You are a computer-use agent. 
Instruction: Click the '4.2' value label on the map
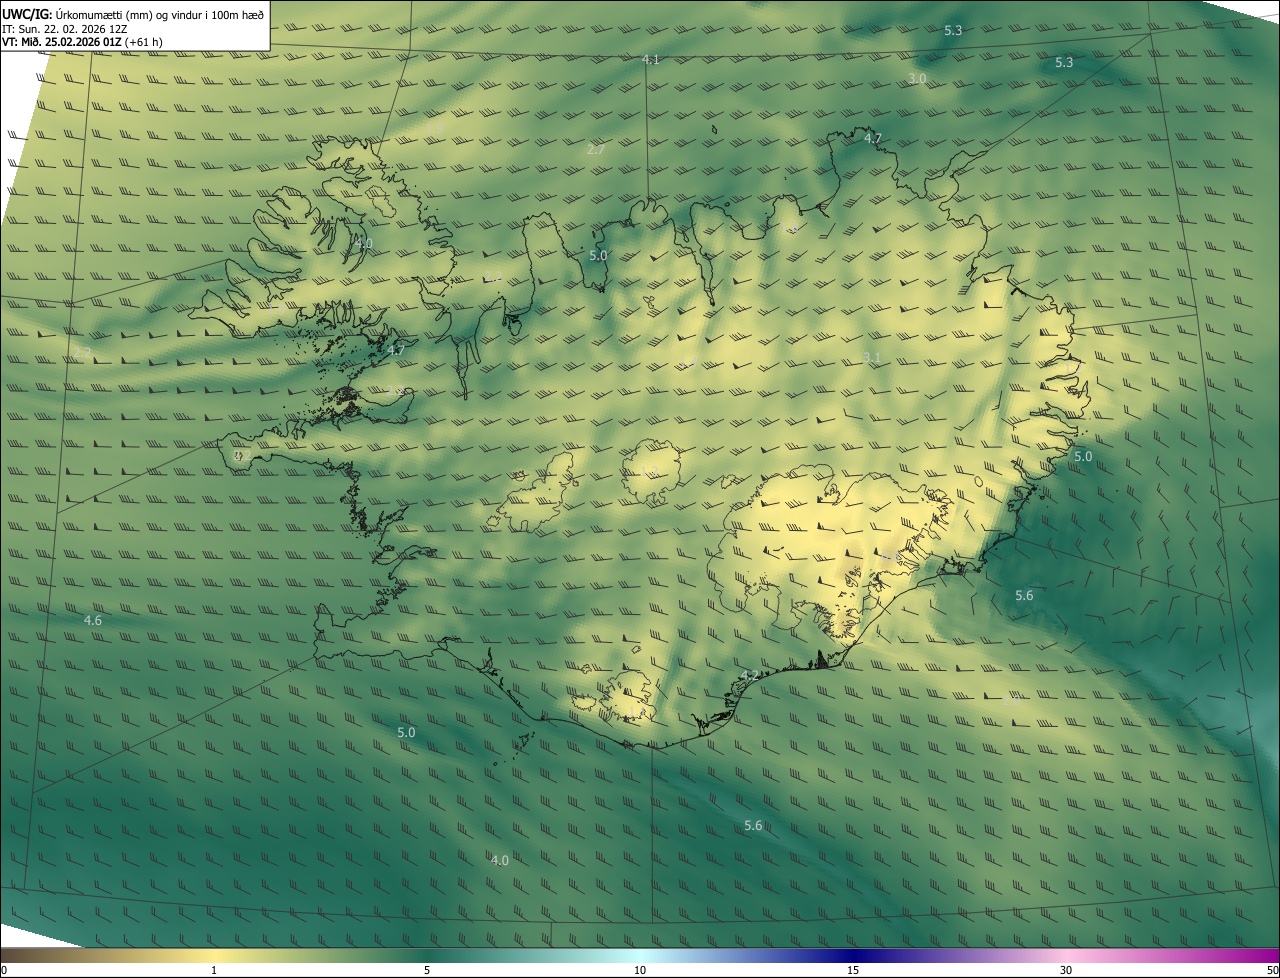(x=748, y=676)
